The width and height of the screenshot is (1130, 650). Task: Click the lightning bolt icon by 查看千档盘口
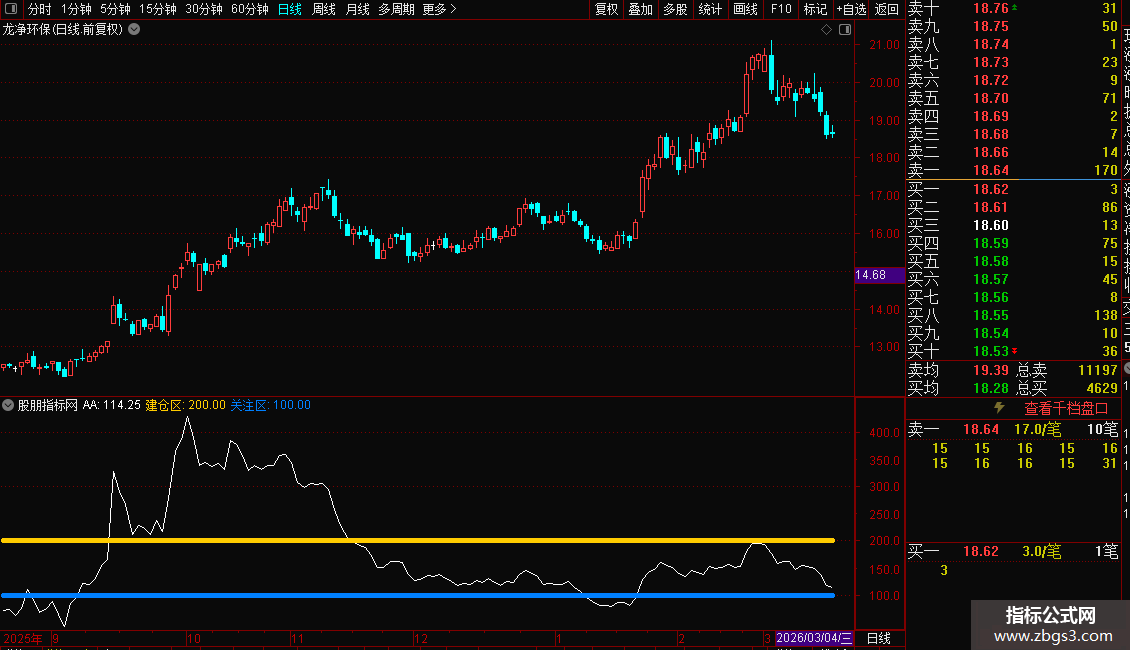[998, 408]
